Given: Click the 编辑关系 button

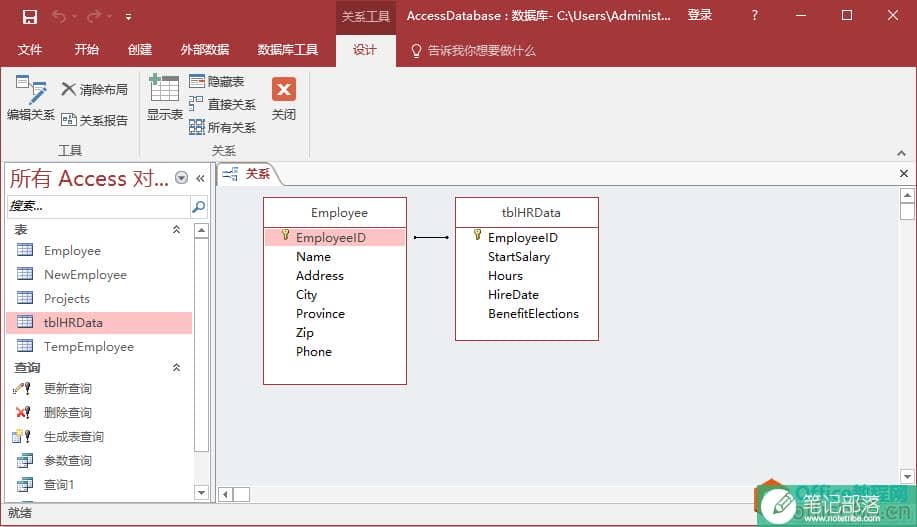Looking at the screenshot, I should (x=30, y=98).
